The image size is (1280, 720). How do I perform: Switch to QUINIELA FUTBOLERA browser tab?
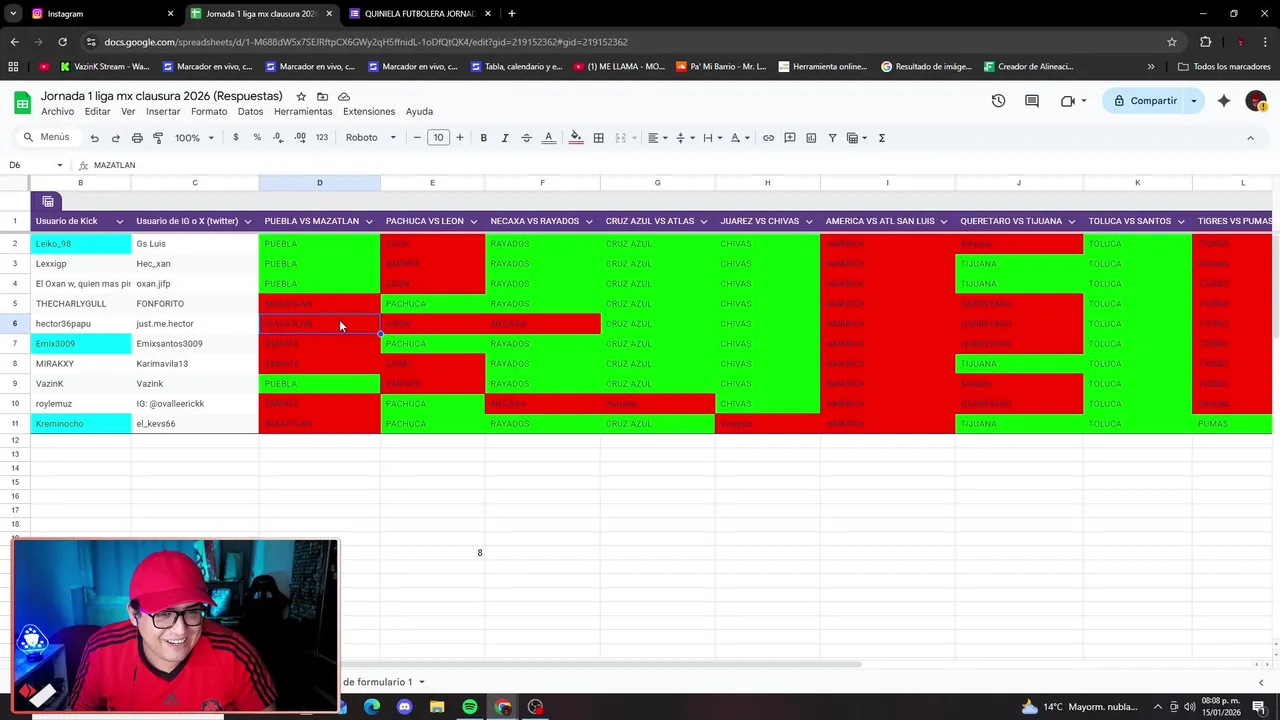click(x=418, y=14)
